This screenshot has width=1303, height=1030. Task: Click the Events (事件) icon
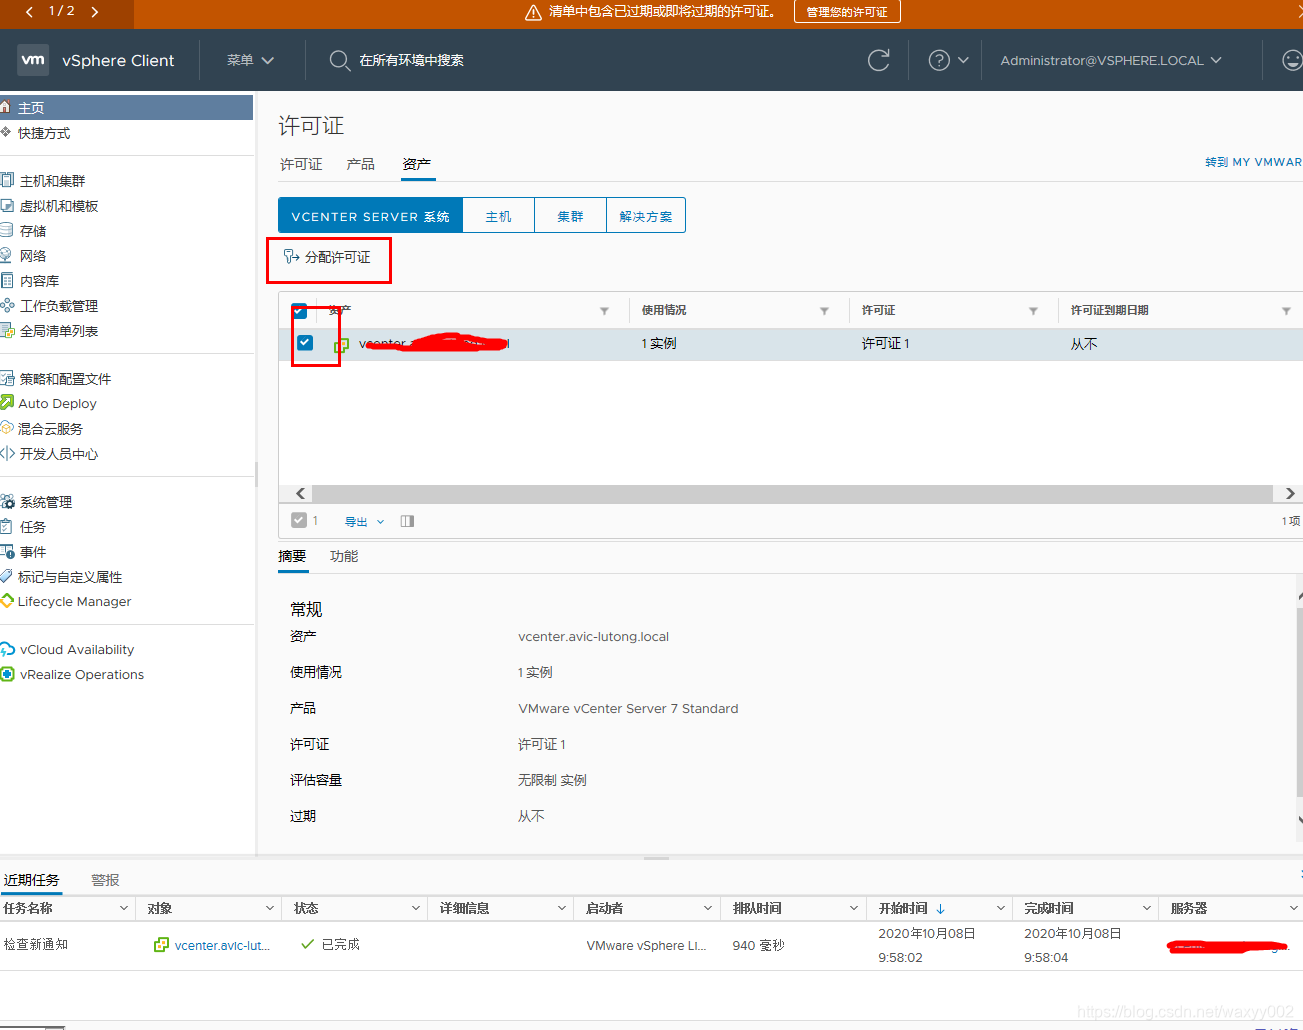(7, 551)
